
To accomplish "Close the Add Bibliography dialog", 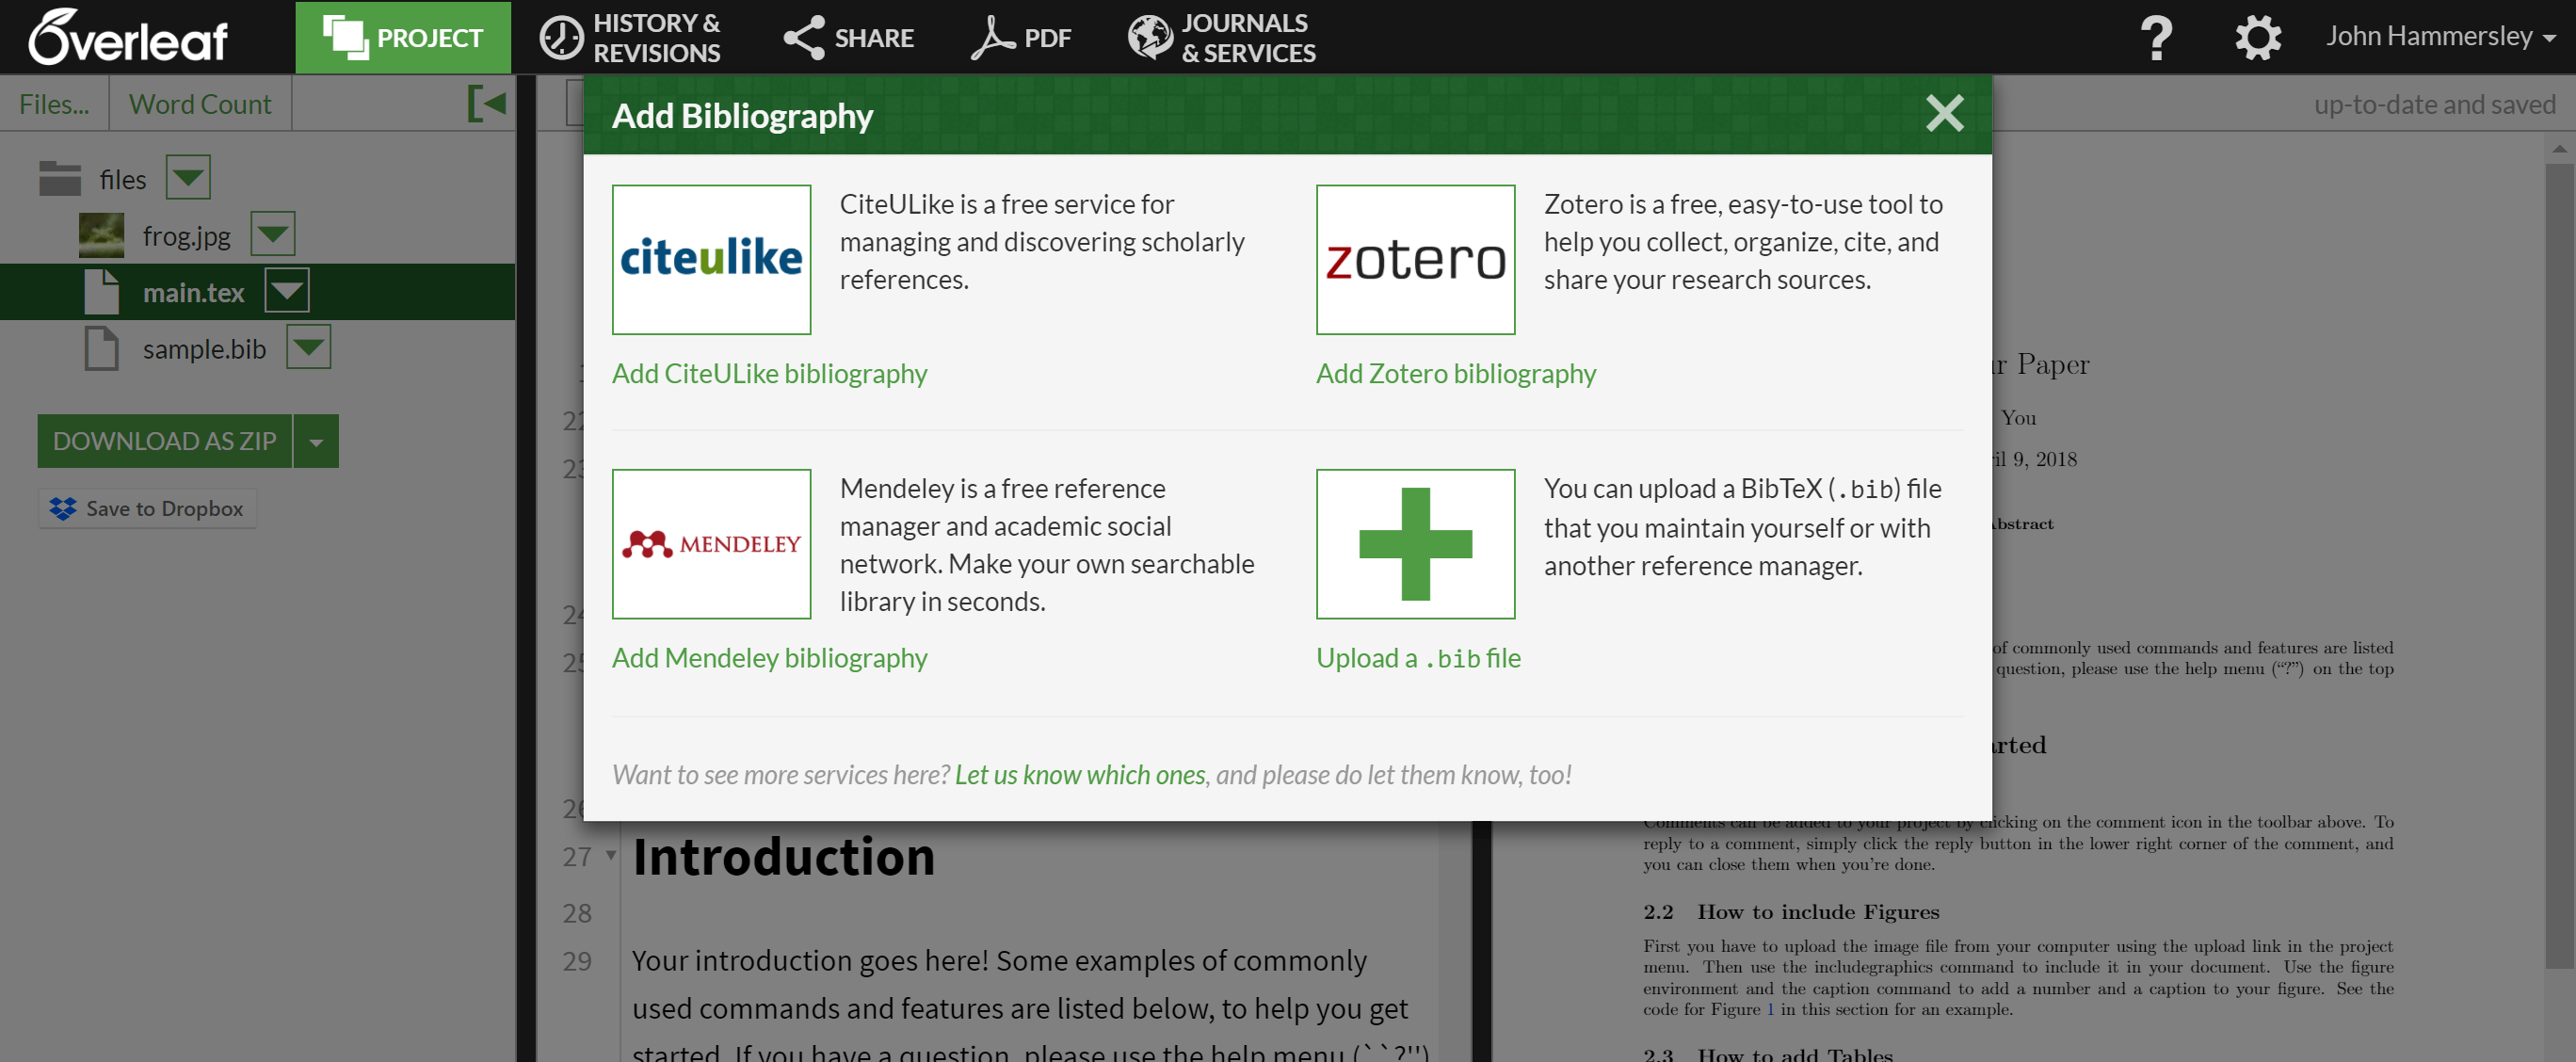I will [1944, 114].
